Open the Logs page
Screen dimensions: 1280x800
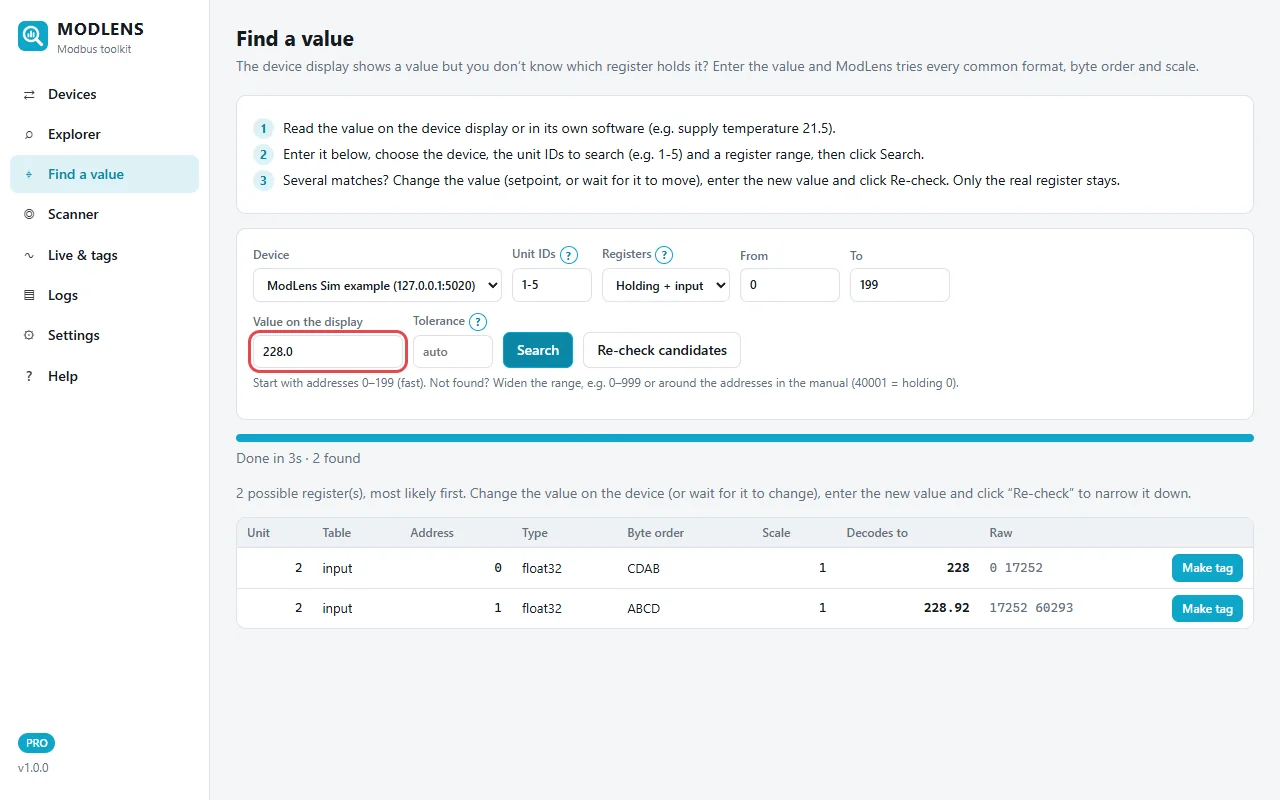tap(104, 295)
